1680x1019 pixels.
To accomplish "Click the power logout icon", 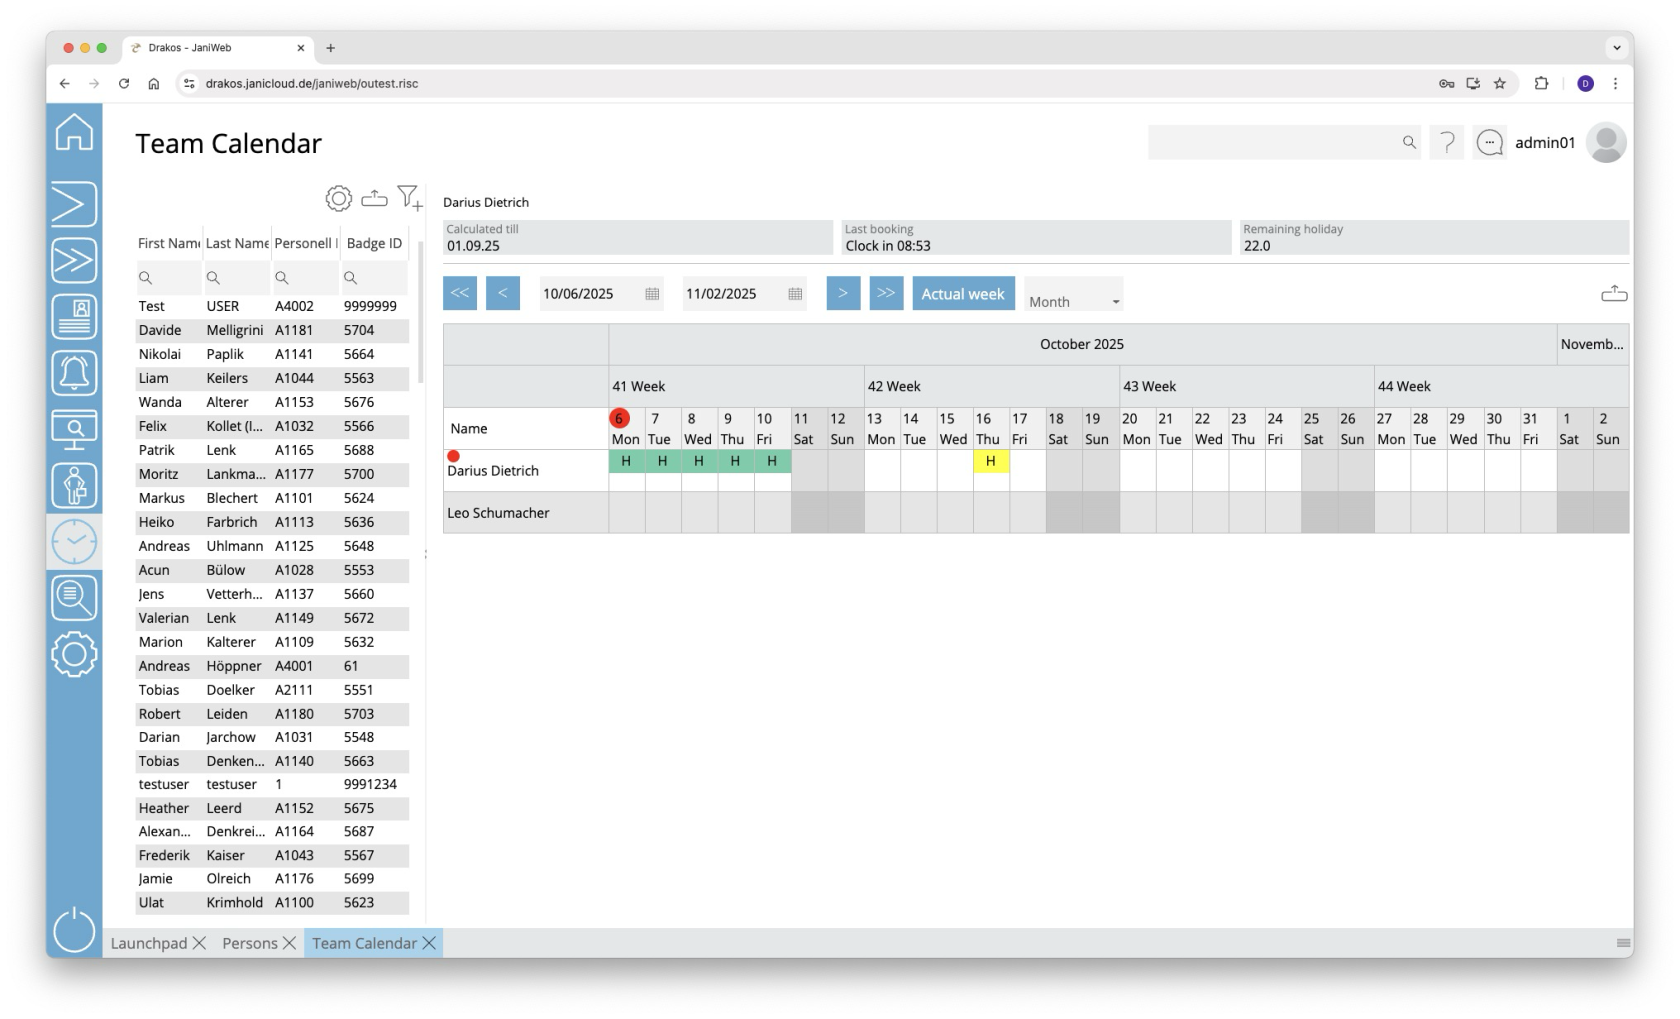I will tap(74, 929).
